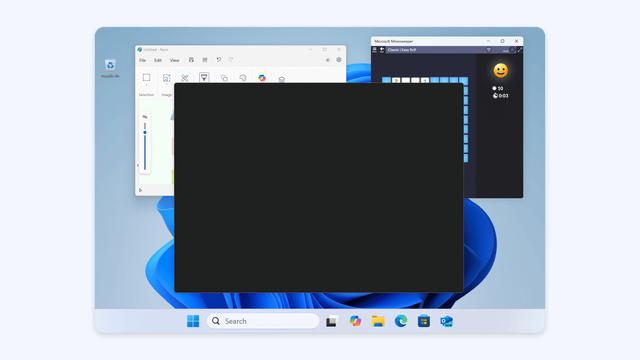Screen dimensions: 640x360
Task: Open Paint settings gear icon
Action: (x=339, y=60)
